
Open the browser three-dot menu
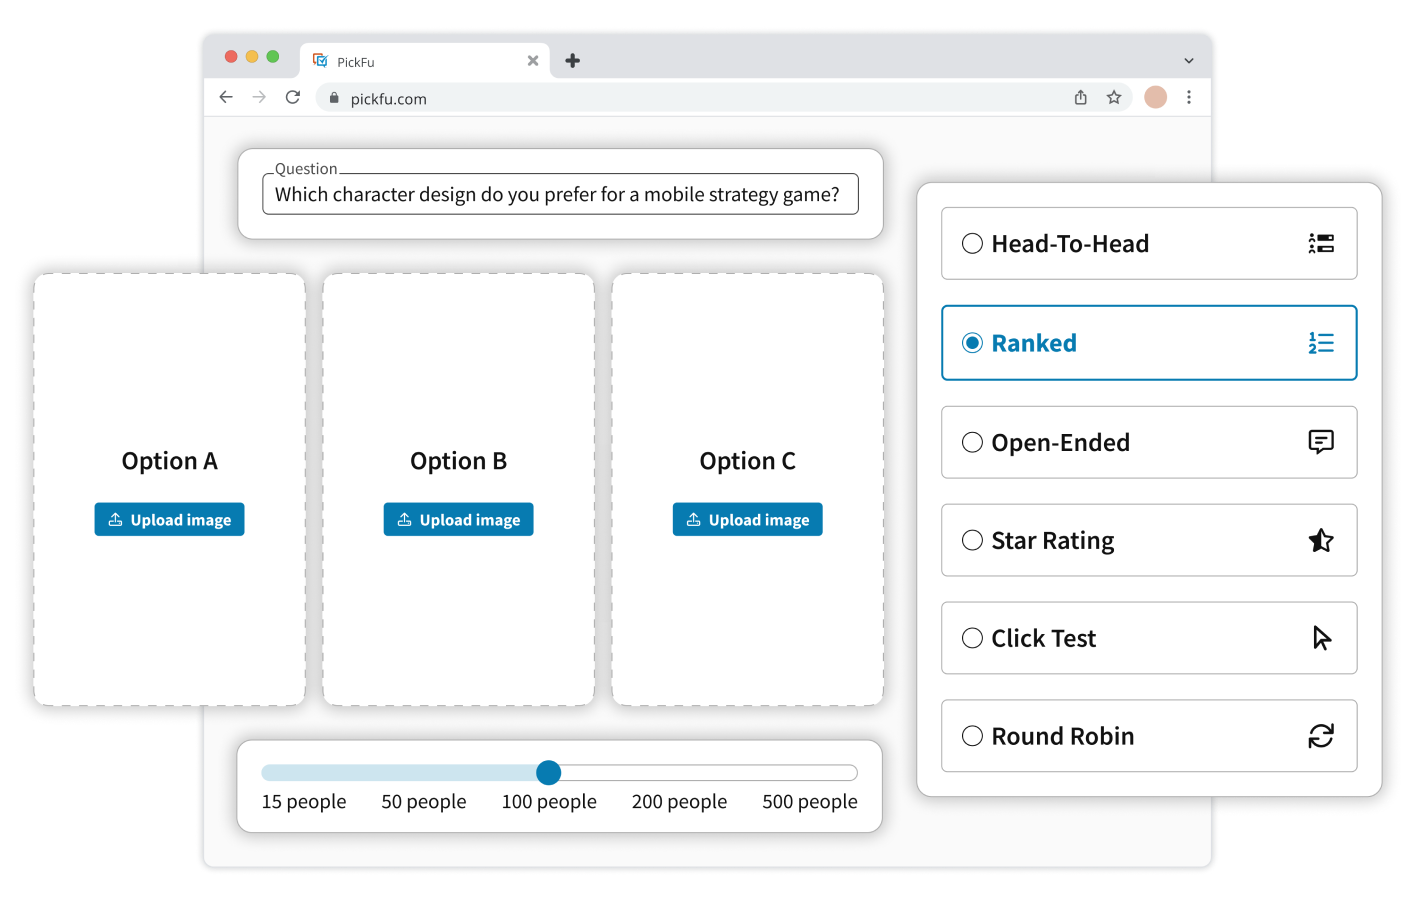1189,97
